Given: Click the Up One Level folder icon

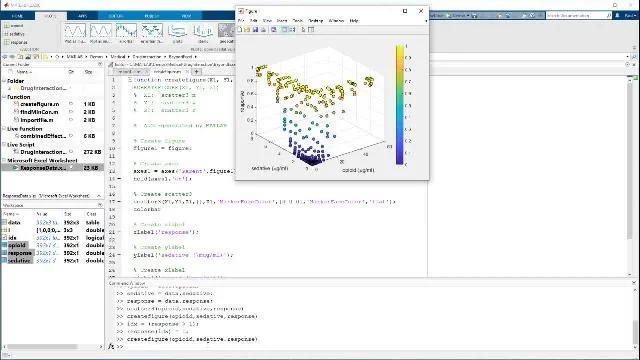Looking at the screenshot, I should click(x=20, y=57).
